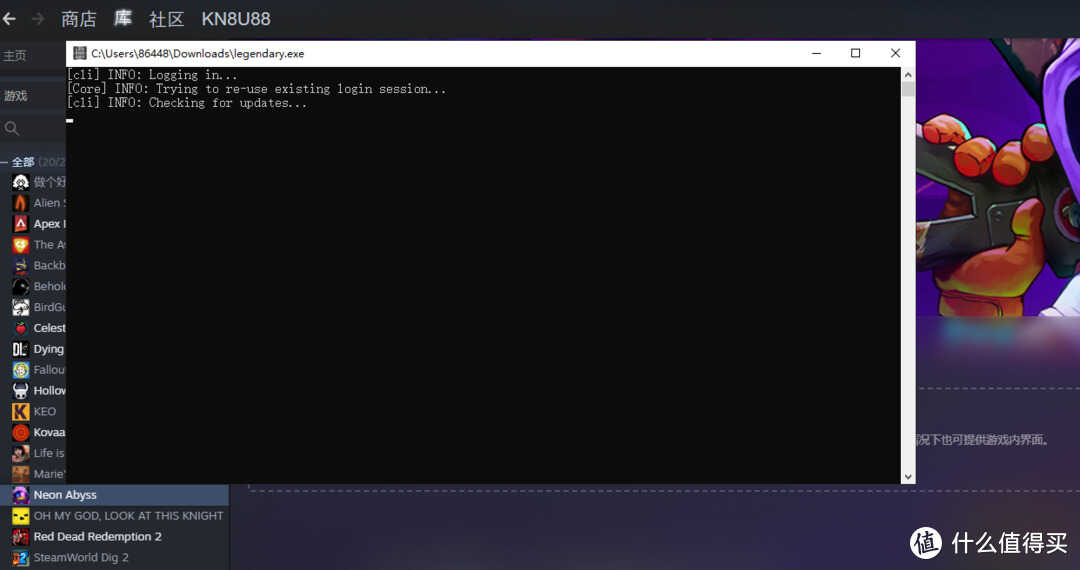Minimize the legendary.exe console window

(x=816, y=53)
